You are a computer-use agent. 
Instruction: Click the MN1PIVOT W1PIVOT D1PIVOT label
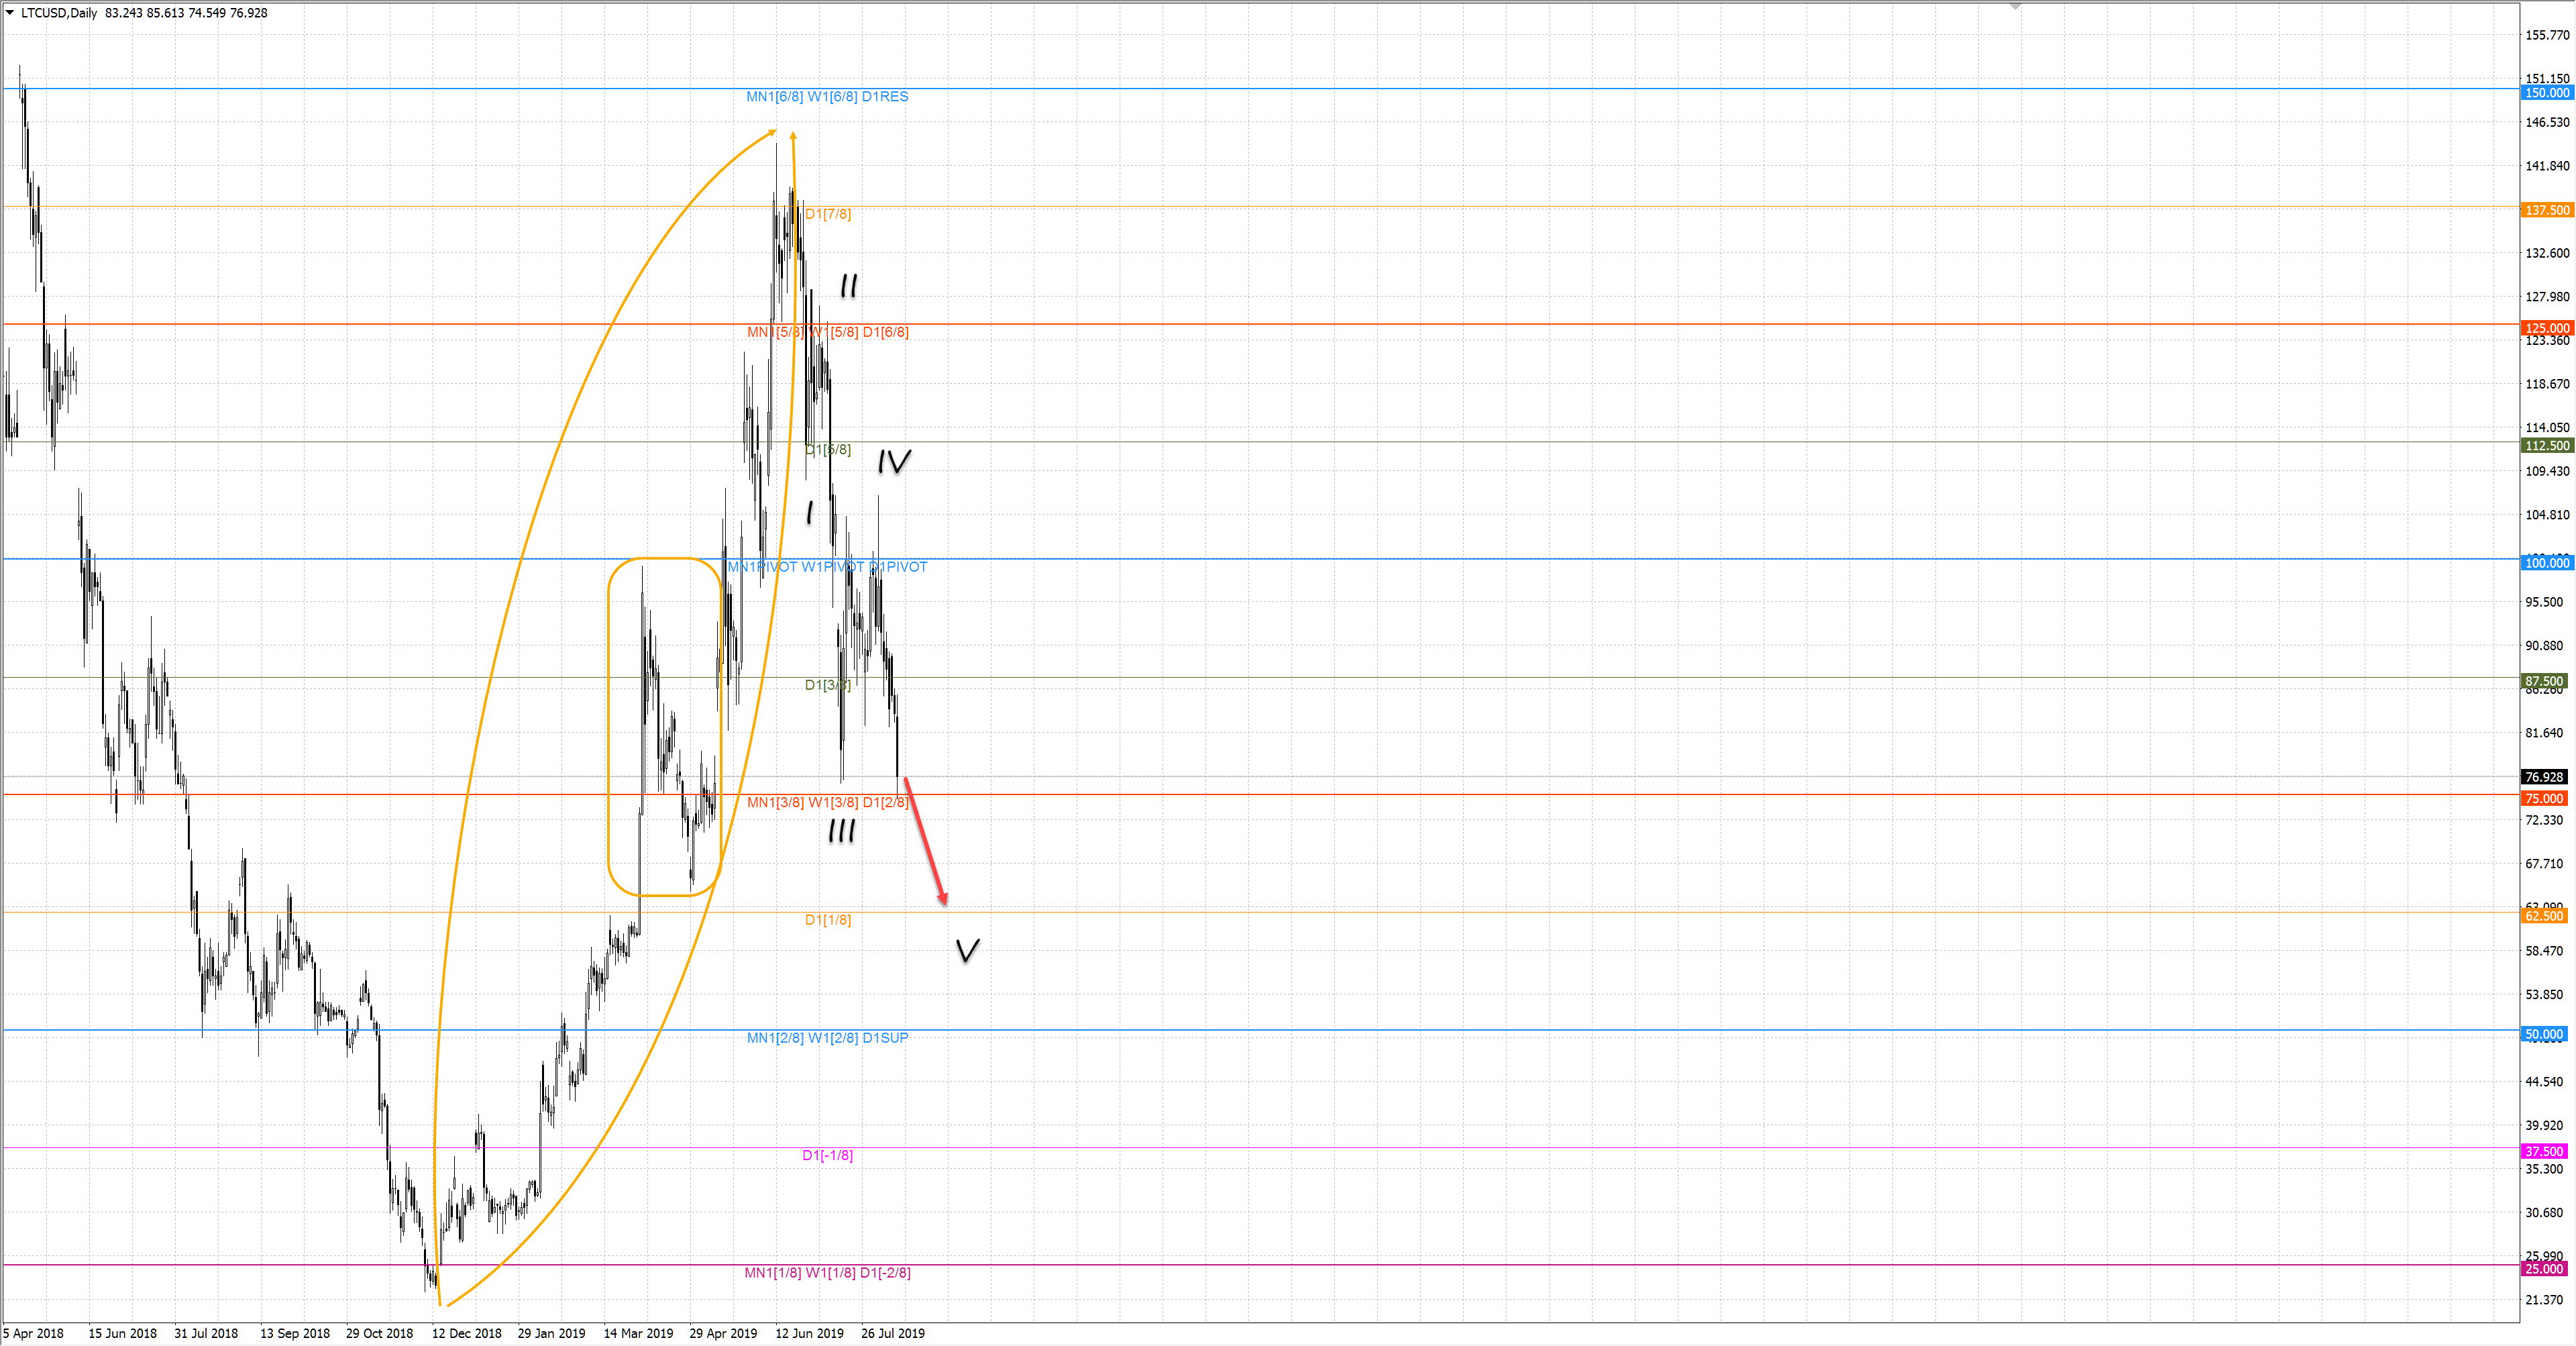(x=827, y=567)
